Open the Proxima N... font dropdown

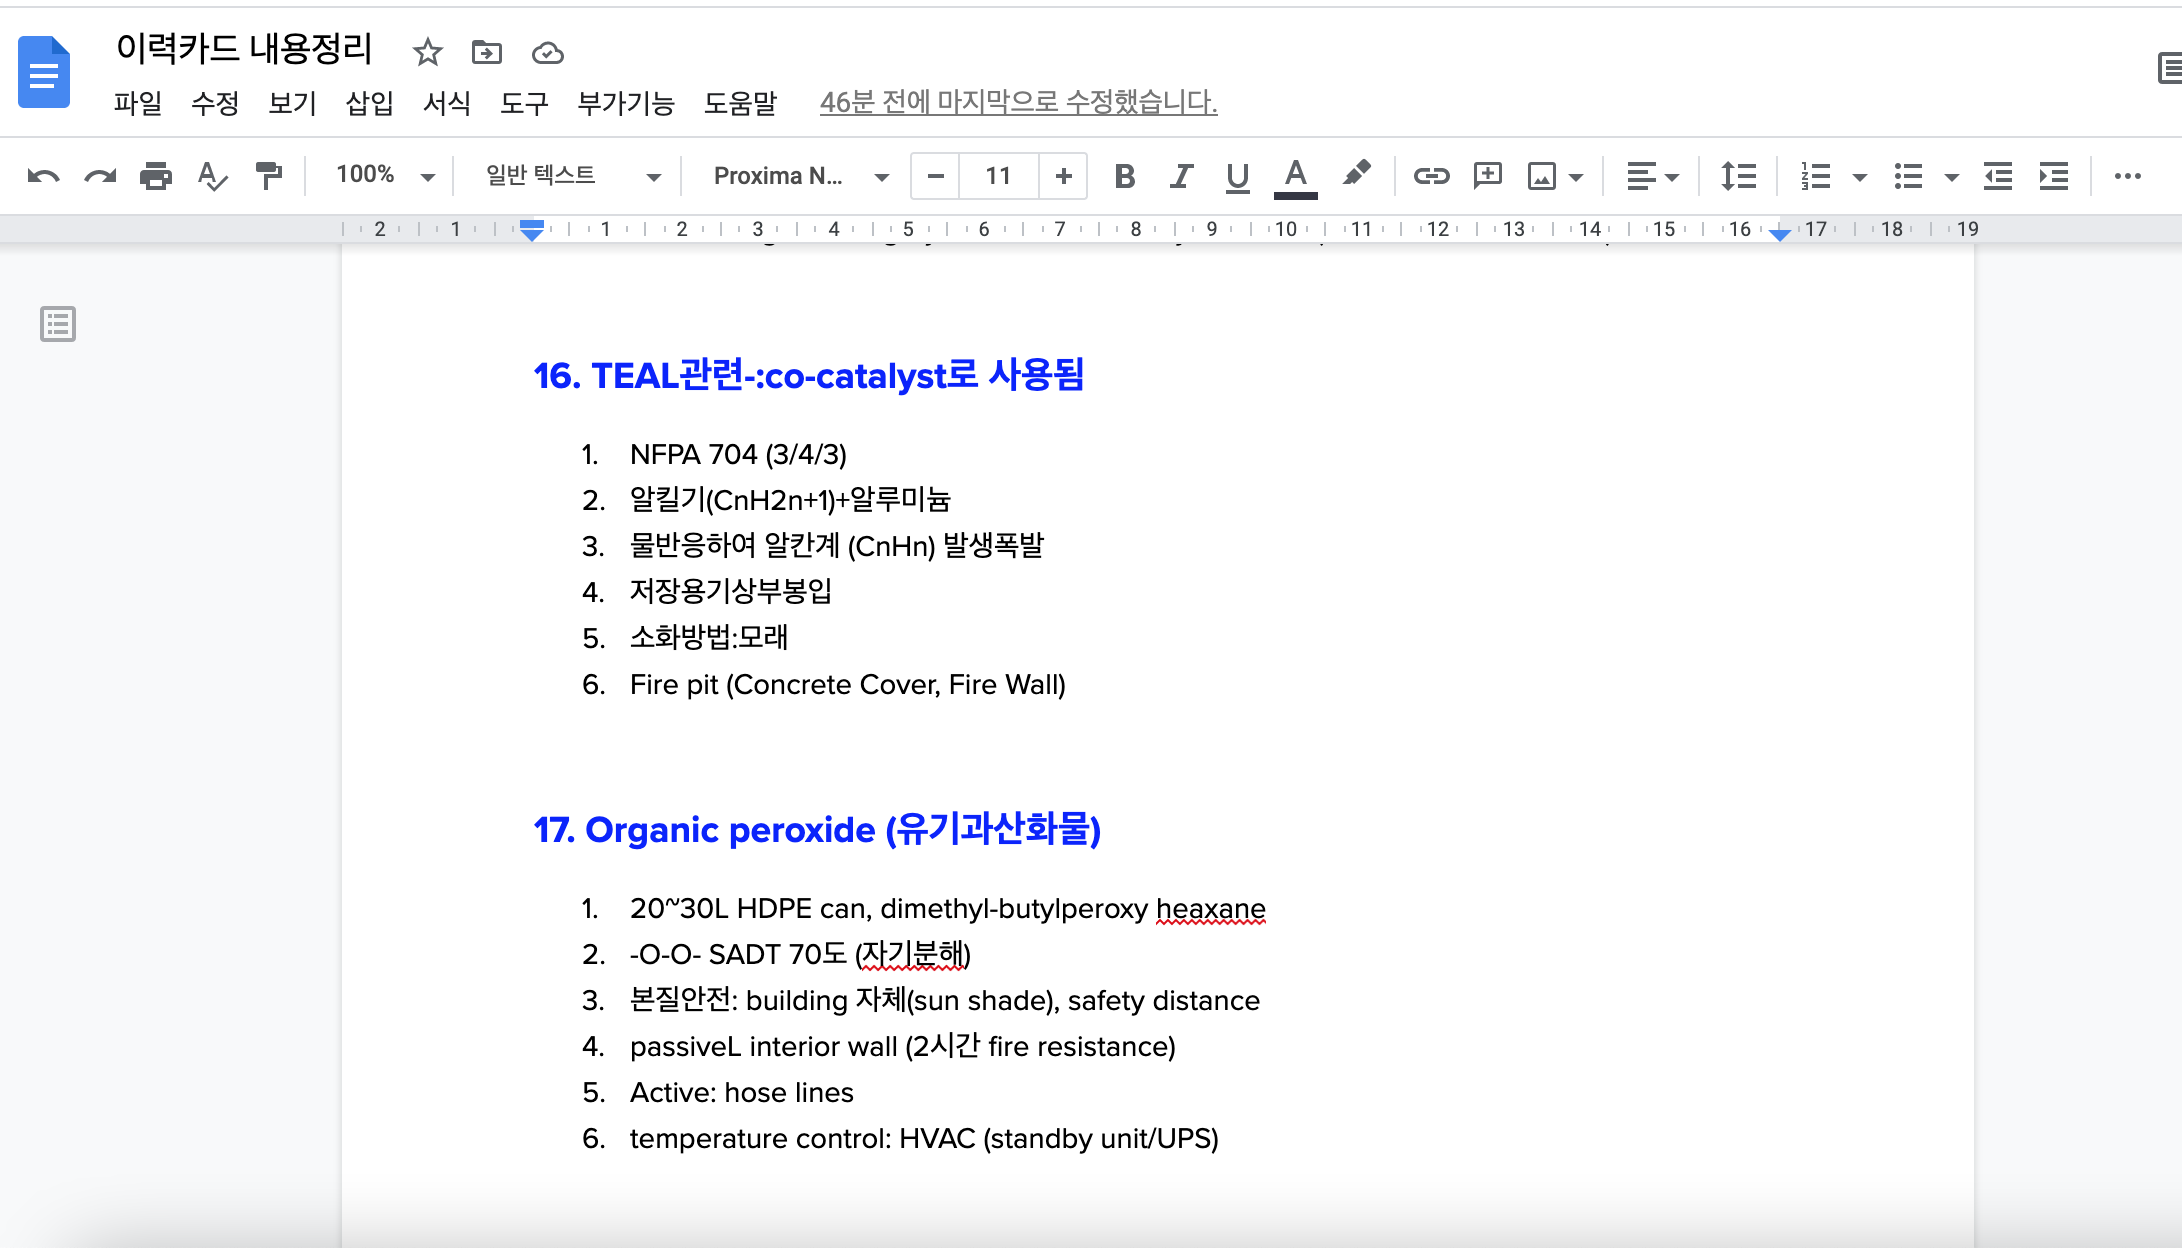[801, 175]
